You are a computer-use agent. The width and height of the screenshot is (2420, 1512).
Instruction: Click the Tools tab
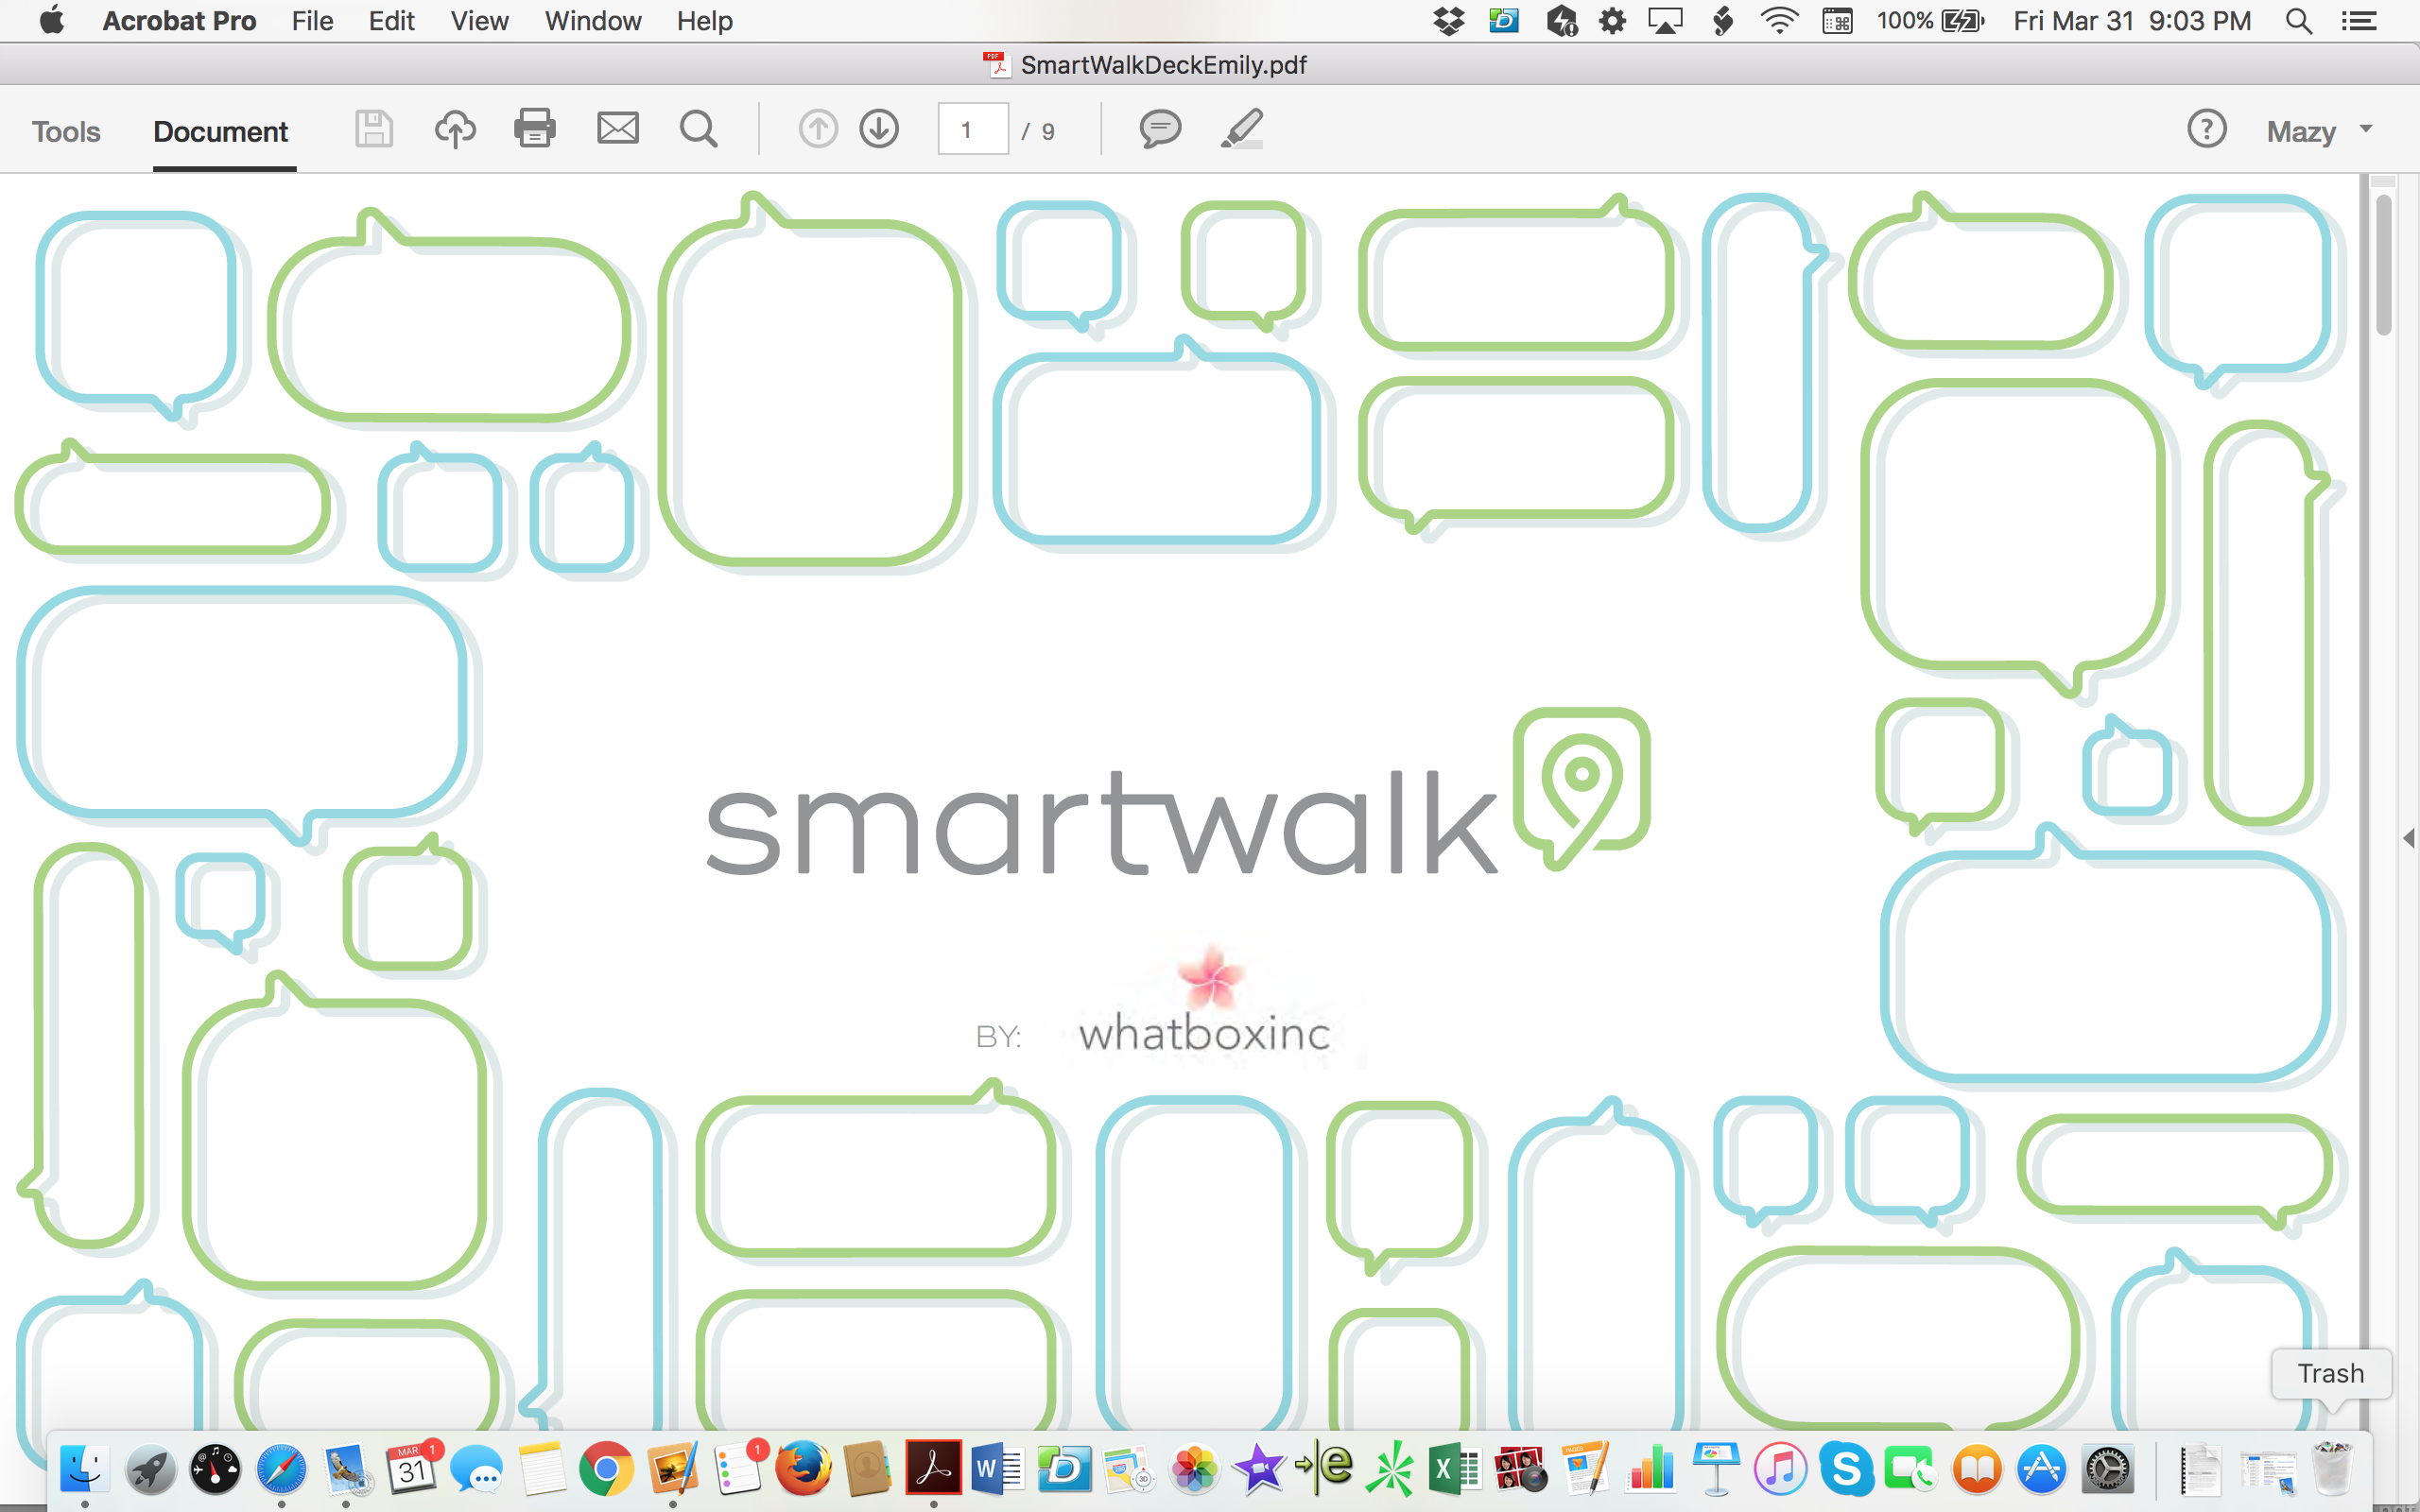64,130
